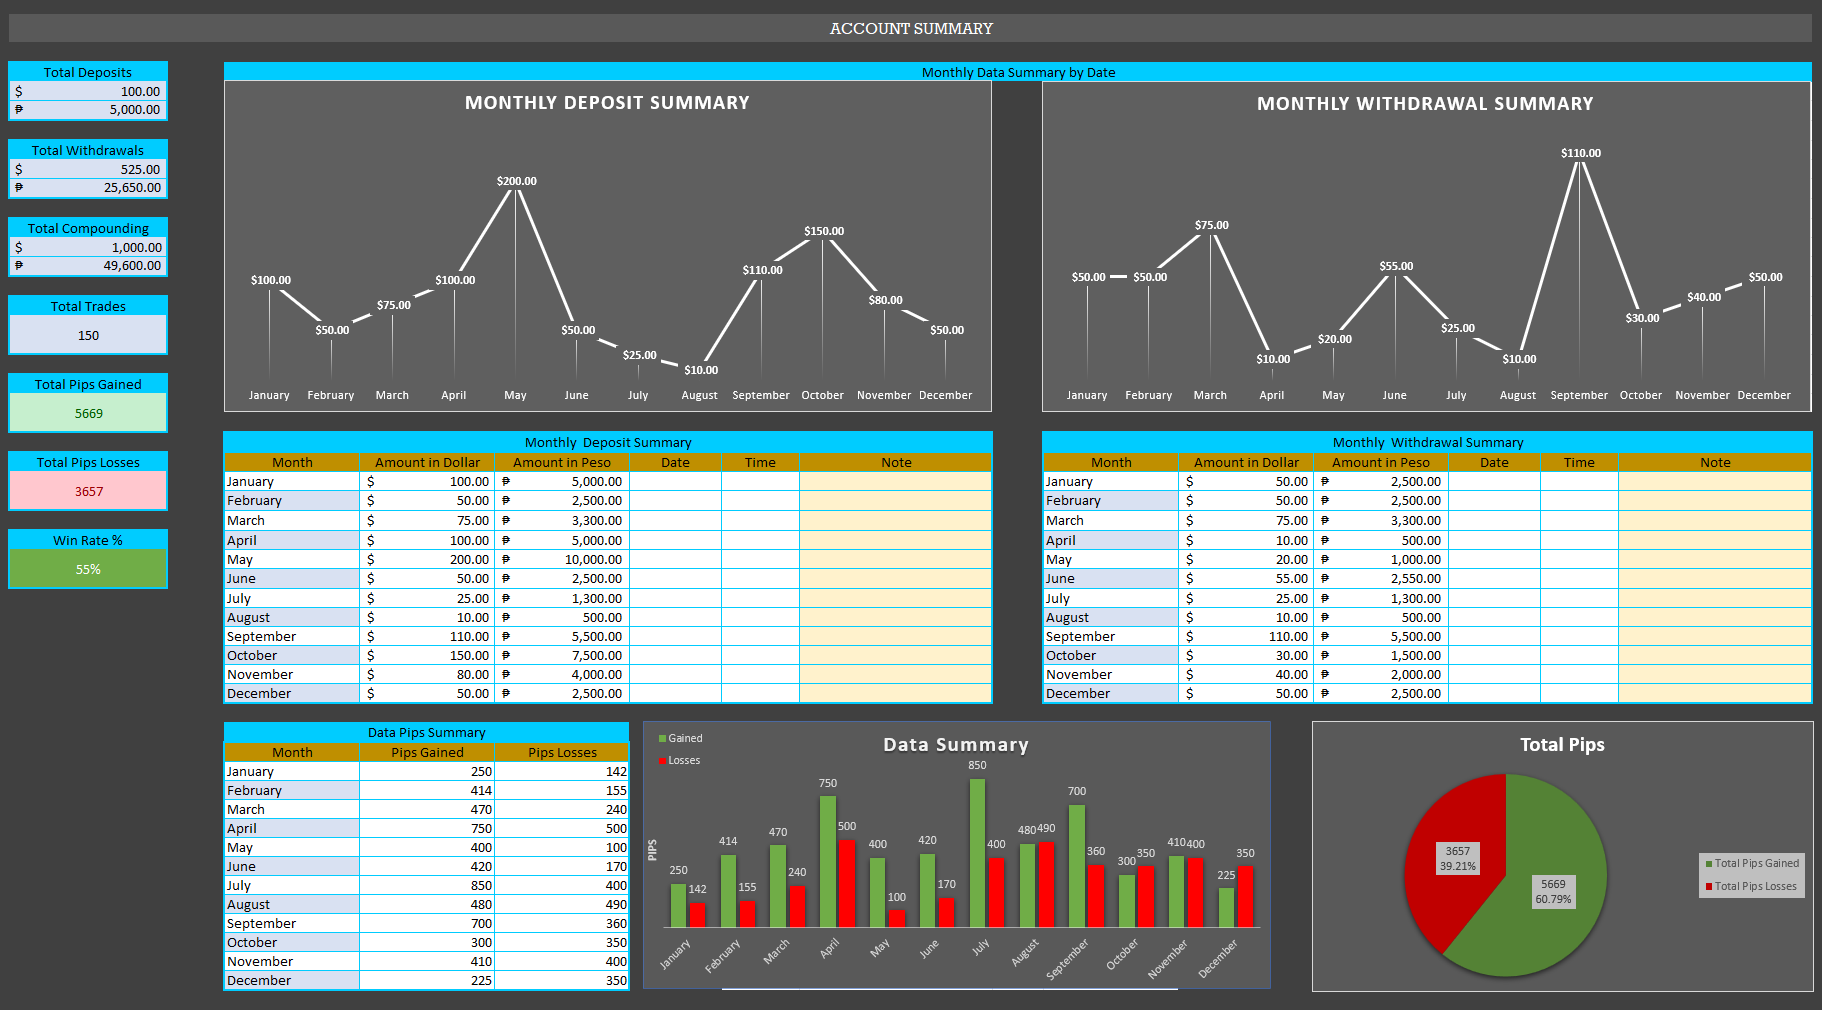Click the $200.00 May data label in deposit chart
This screenshot has height=1010, width=1822.
click(x=516, y=181)
